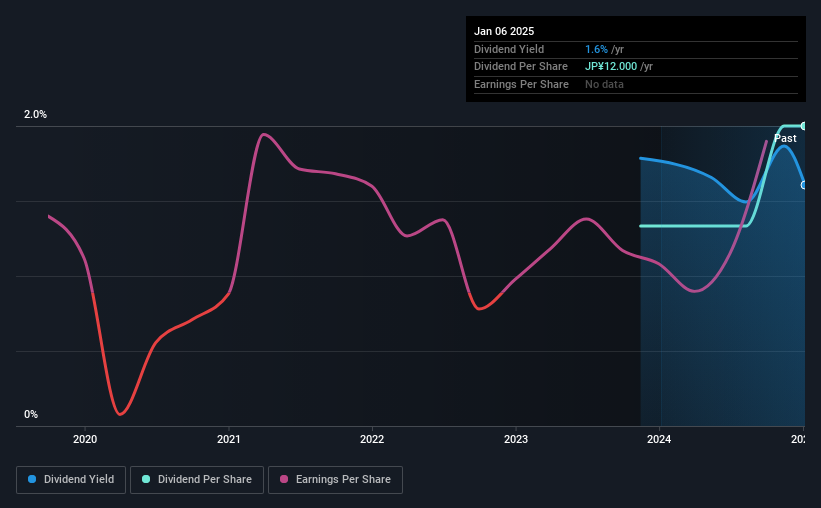Image resolution: width=821 pixels, height=508 pixels.
Task: Click the 2.0% y-axis label
Action: point(35,114)
